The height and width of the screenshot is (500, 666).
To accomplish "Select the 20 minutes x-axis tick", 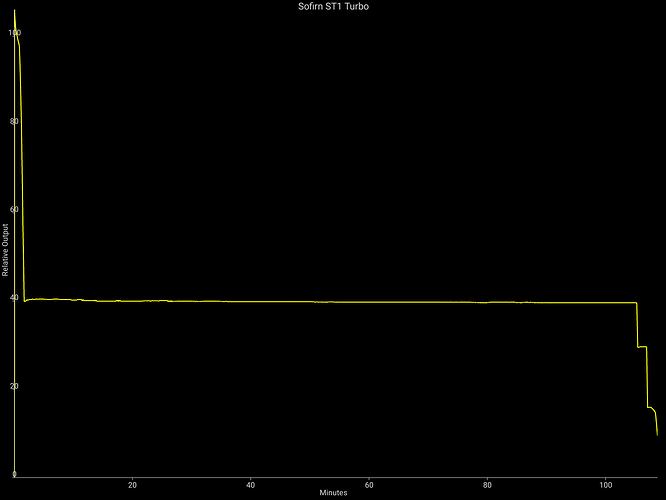I will point(132,485).
